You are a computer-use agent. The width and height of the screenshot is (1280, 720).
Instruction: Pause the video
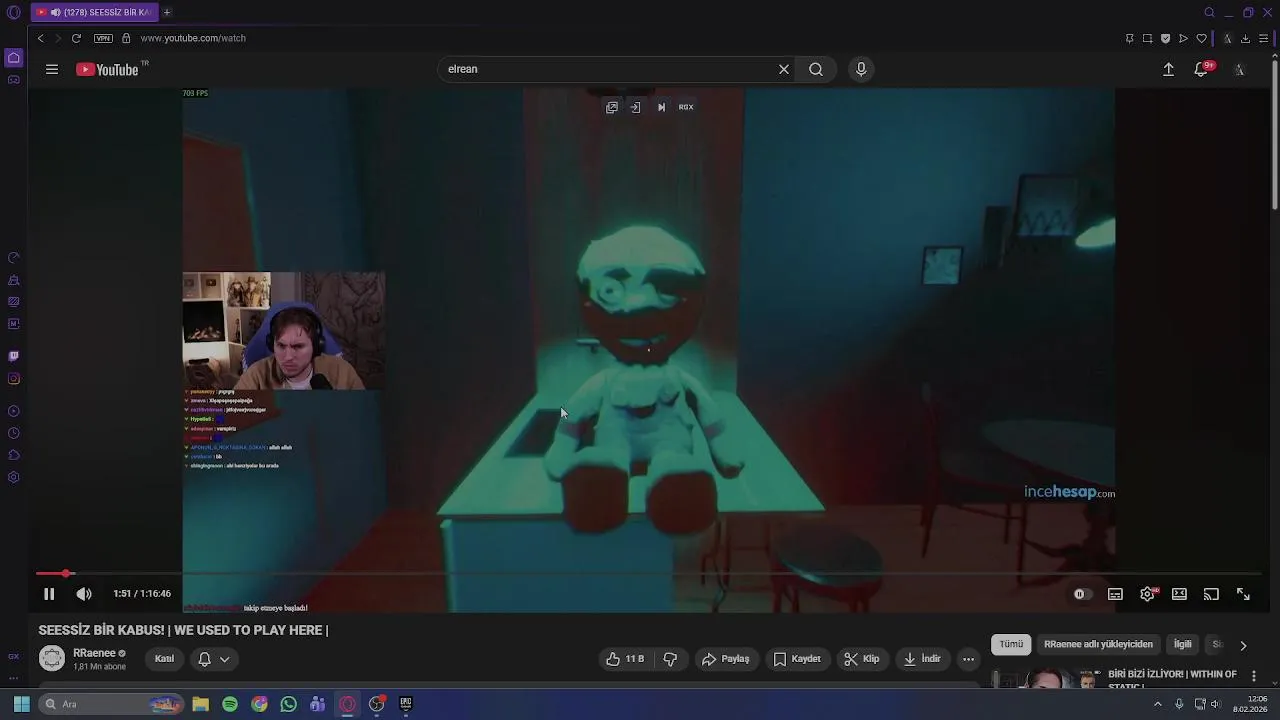(x=48, y=594)
